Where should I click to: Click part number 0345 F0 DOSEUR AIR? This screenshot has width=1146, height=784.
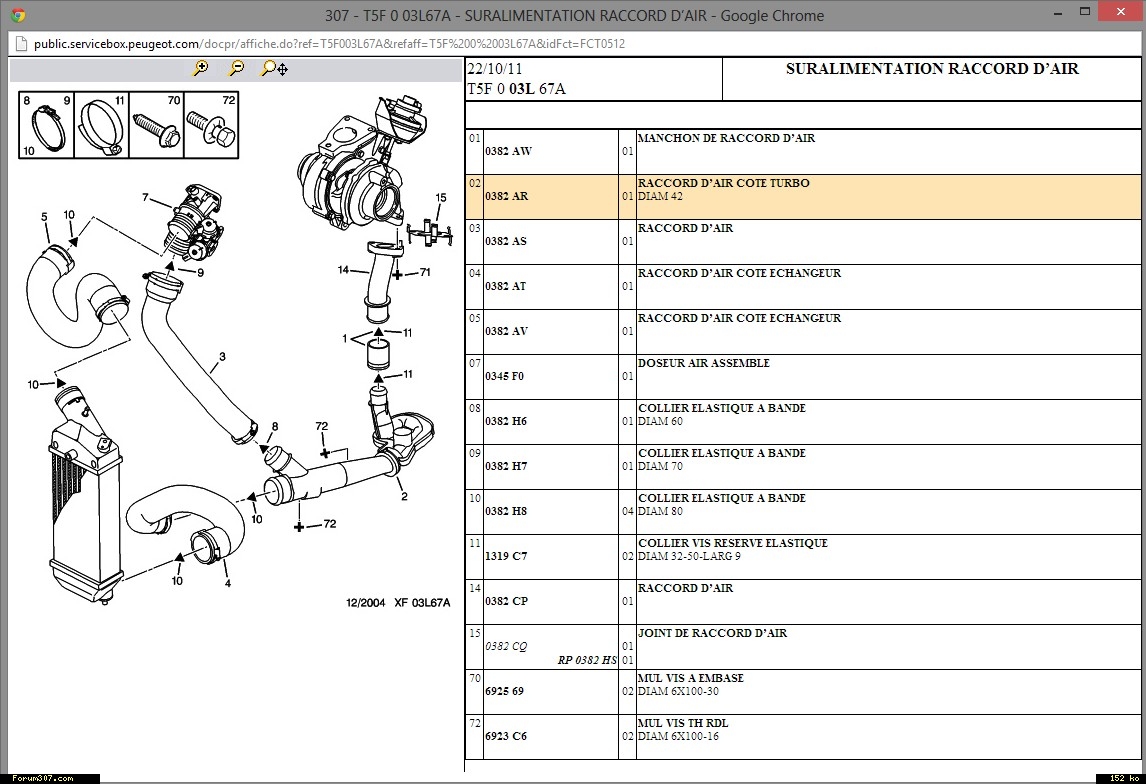[504, 377]
